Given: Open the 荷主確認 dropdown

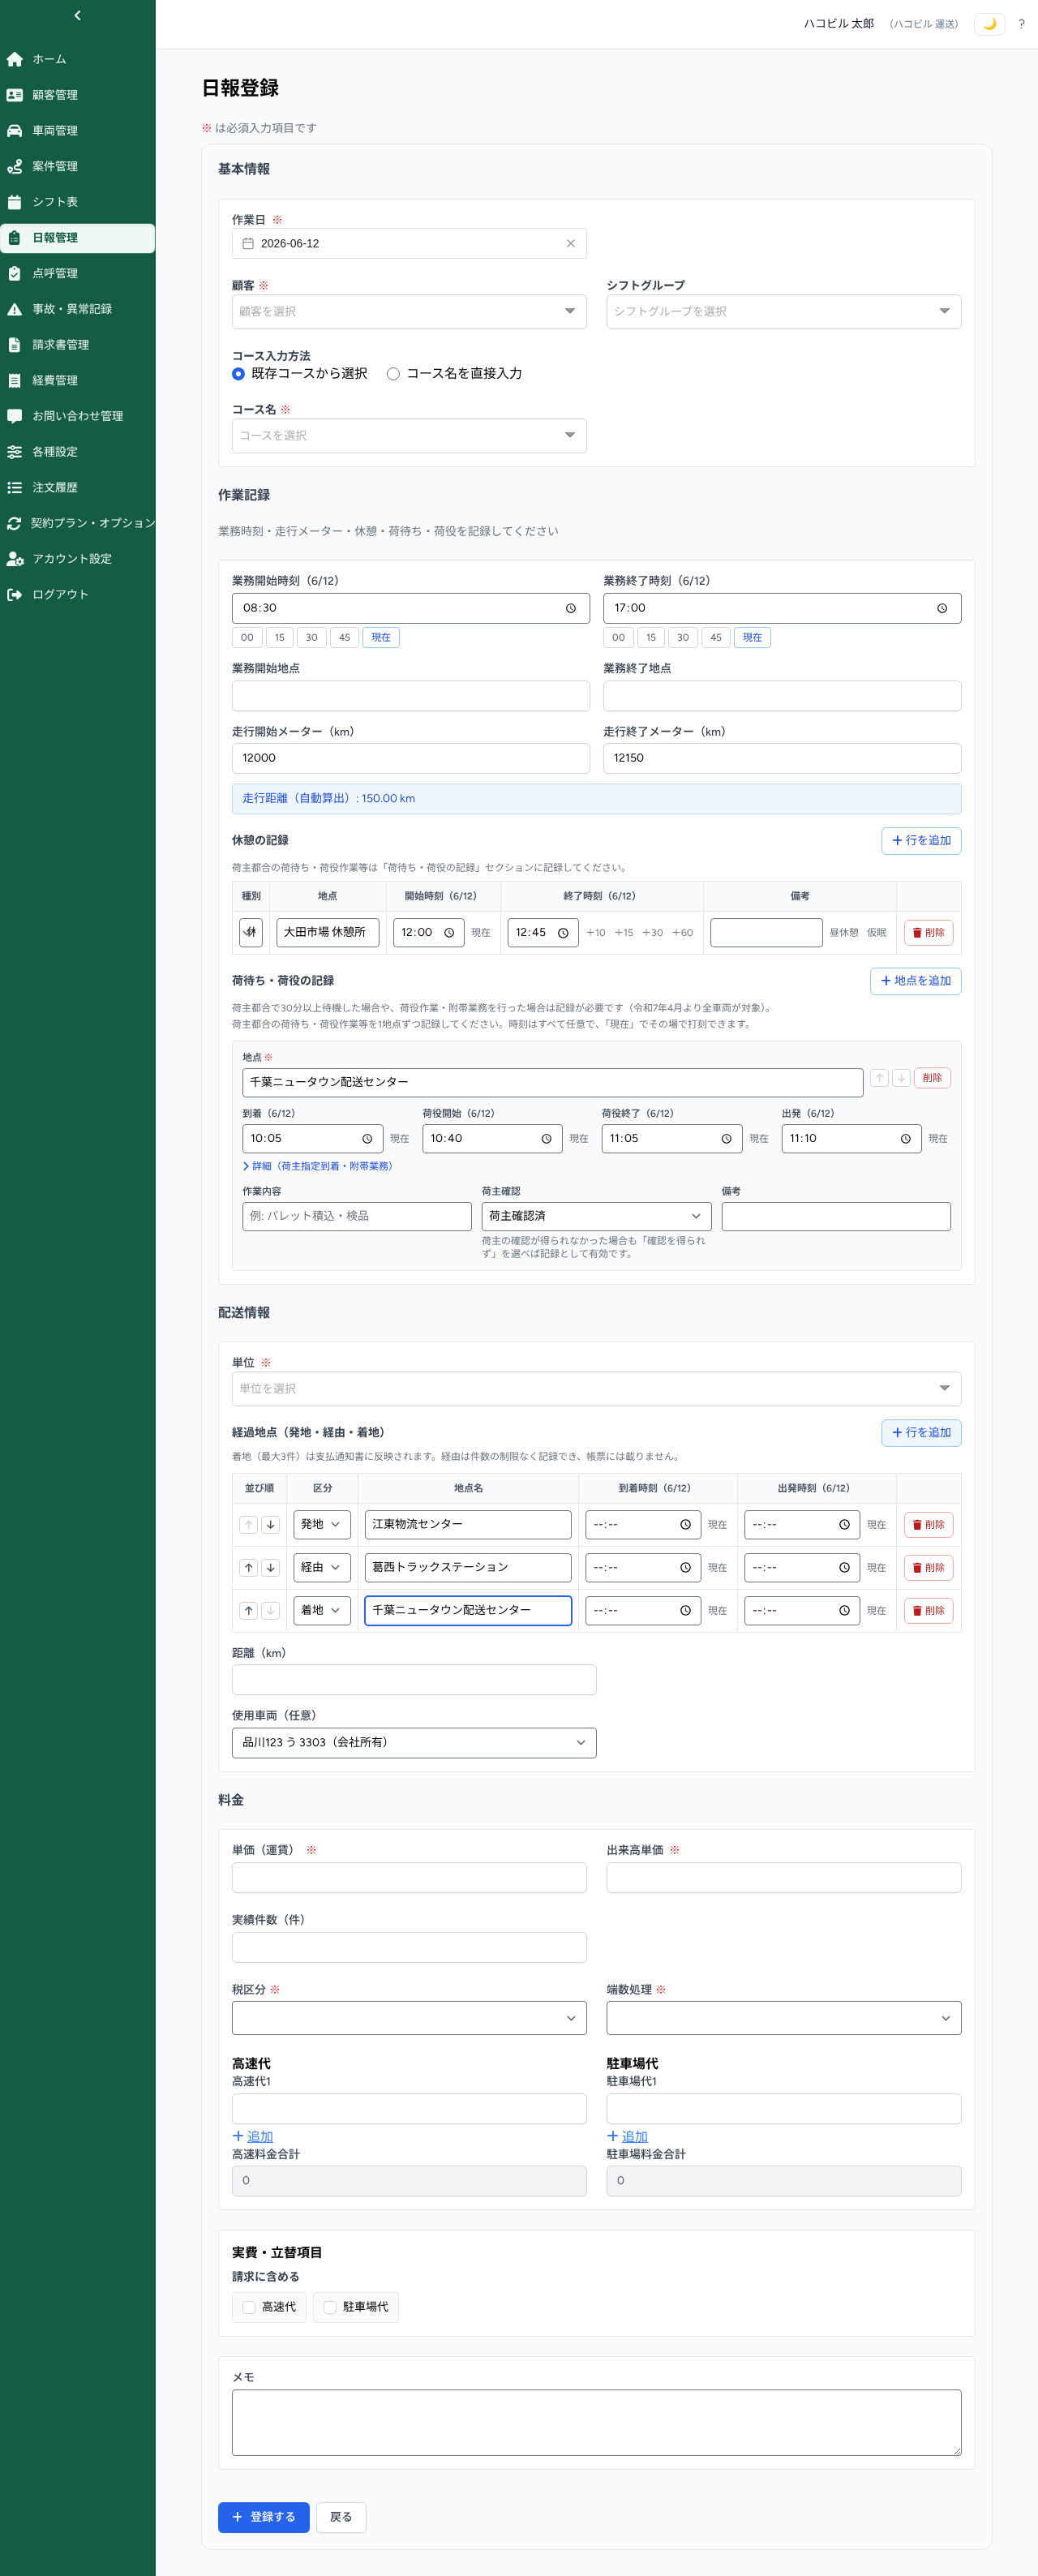Looking at the screenshot, I should pos(596,1217).
